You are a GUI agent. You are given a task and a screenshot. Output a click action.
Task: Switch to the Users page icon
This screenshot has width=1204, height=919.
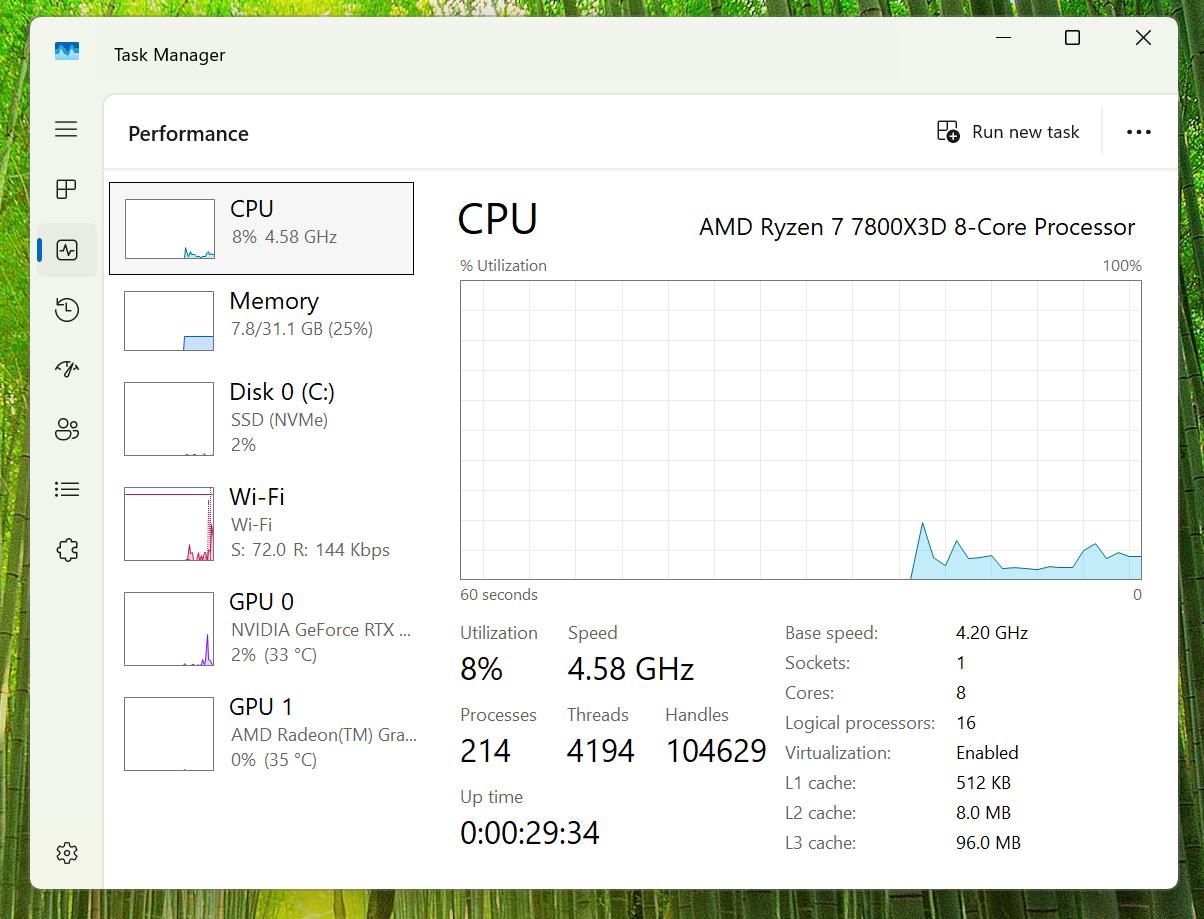[x=67, y=430]
